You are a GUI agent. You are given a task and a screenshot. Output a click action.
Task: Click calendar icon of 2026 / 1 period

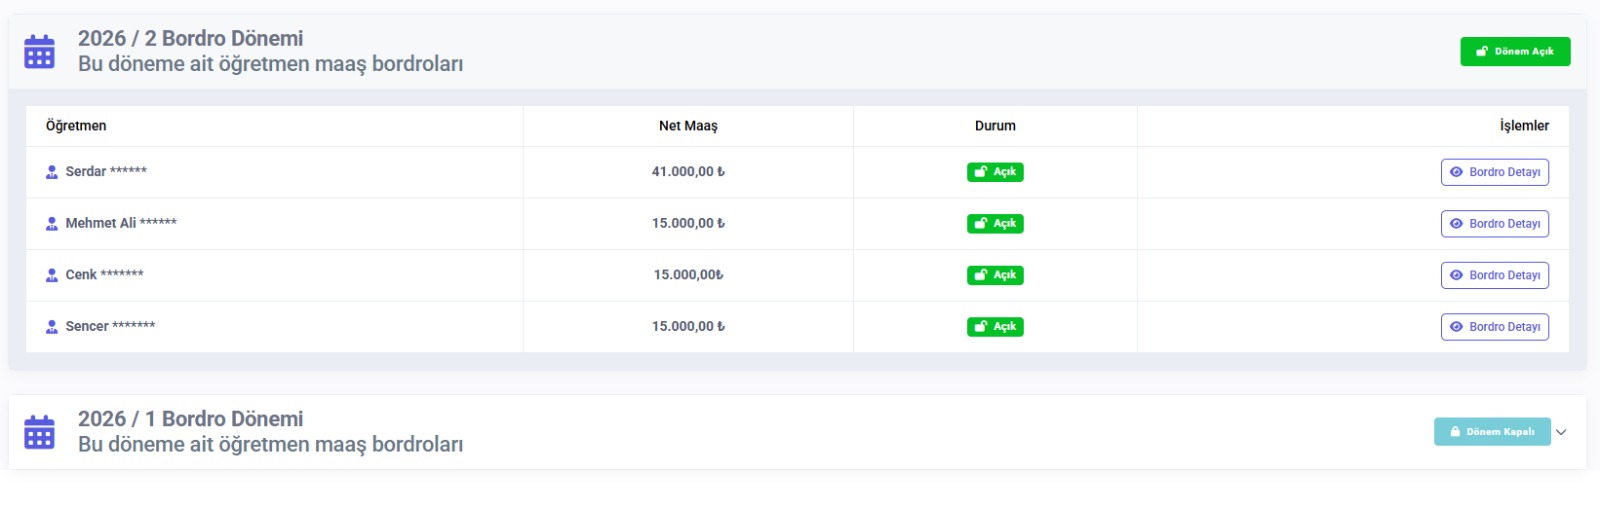pos(39,432)
